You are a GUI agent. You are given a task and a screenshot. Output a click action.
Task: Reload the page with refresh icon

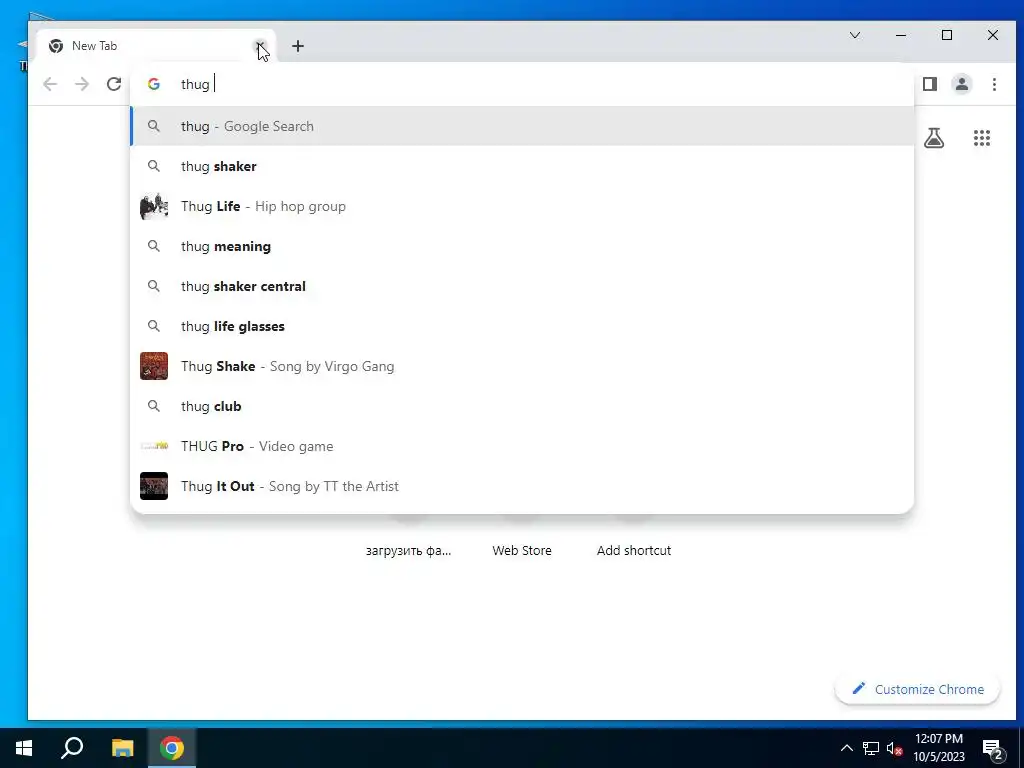pyautogui.click(x=114, y=84)
